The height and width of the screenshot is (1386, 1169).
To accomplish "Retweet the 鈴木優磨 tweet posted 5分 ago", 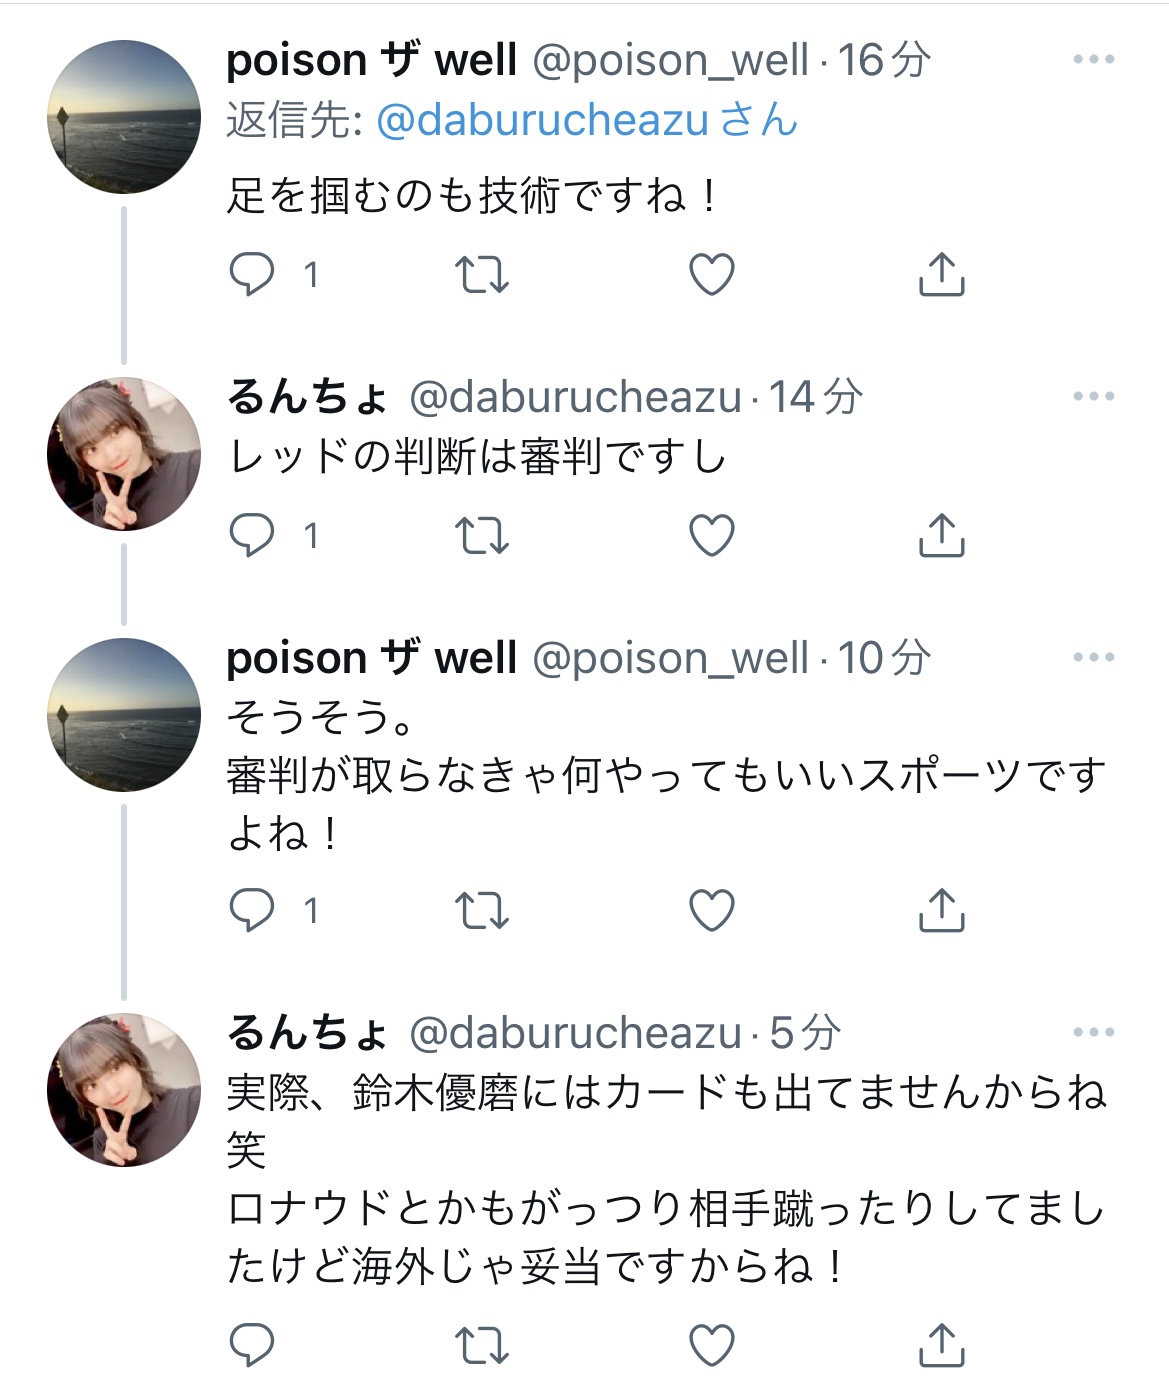I will (482, 1345).
